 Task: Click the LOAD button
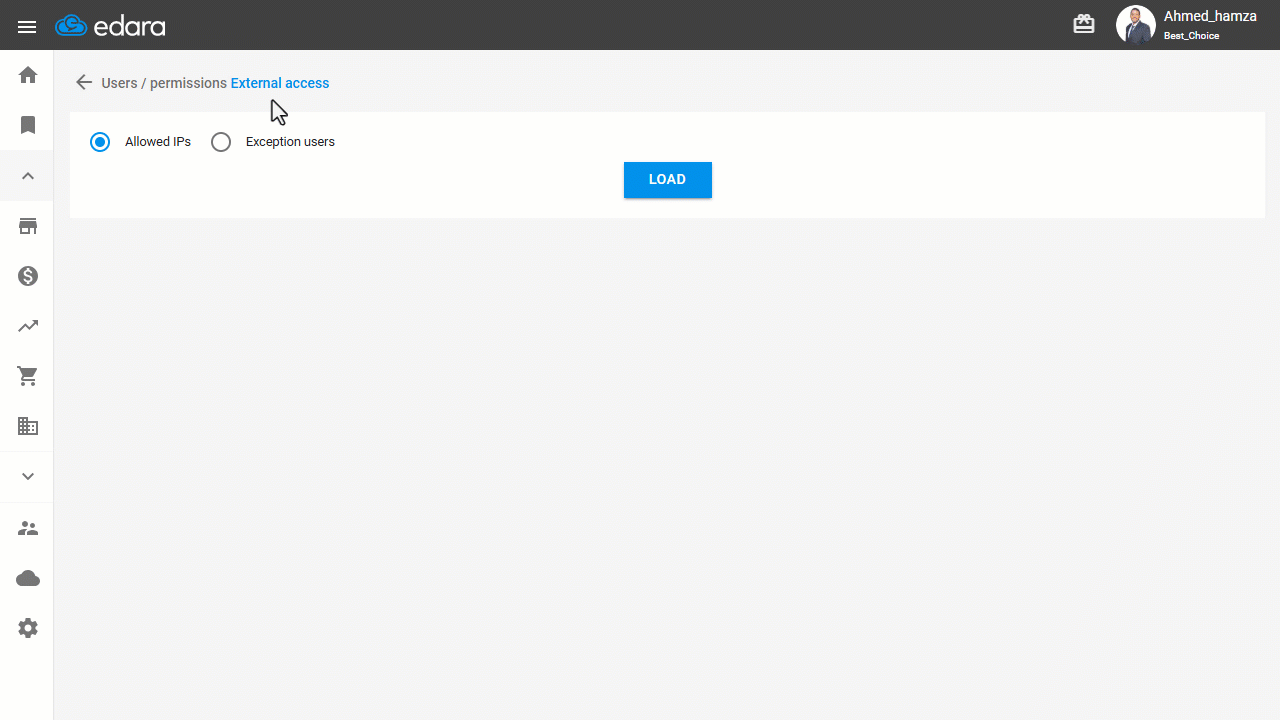point(668,180)
